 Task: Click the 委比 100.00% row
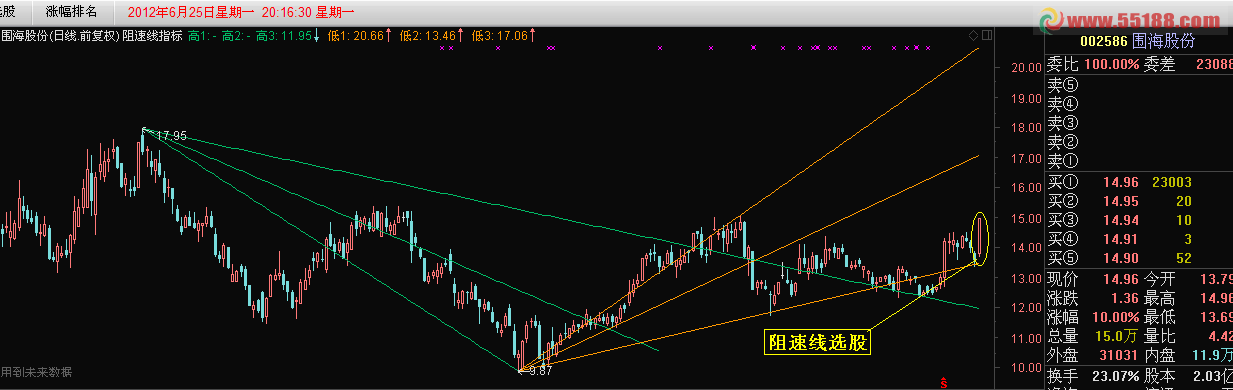pyautogui.click(x=1139, y=63)
